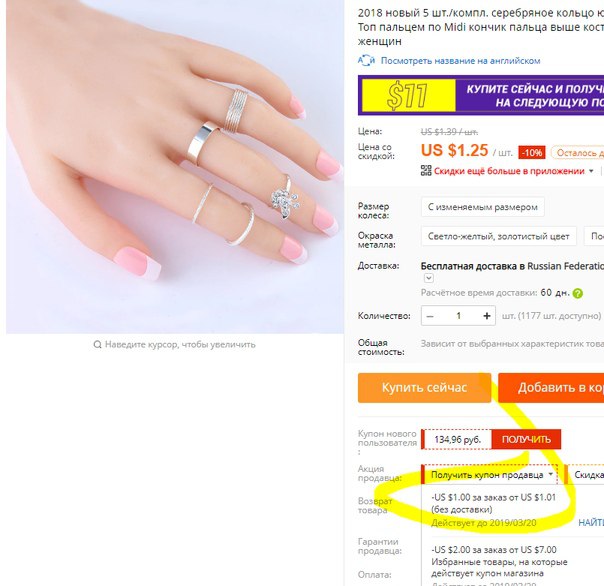Click 'Посмотреть название на английском' link
This screenshot has width=604, height=586.
(460, 61)
